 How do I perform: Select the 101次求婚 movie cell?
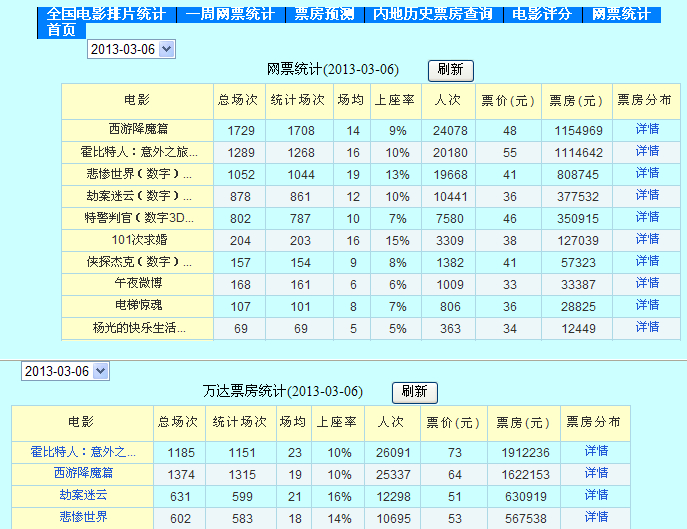[139, 240]
